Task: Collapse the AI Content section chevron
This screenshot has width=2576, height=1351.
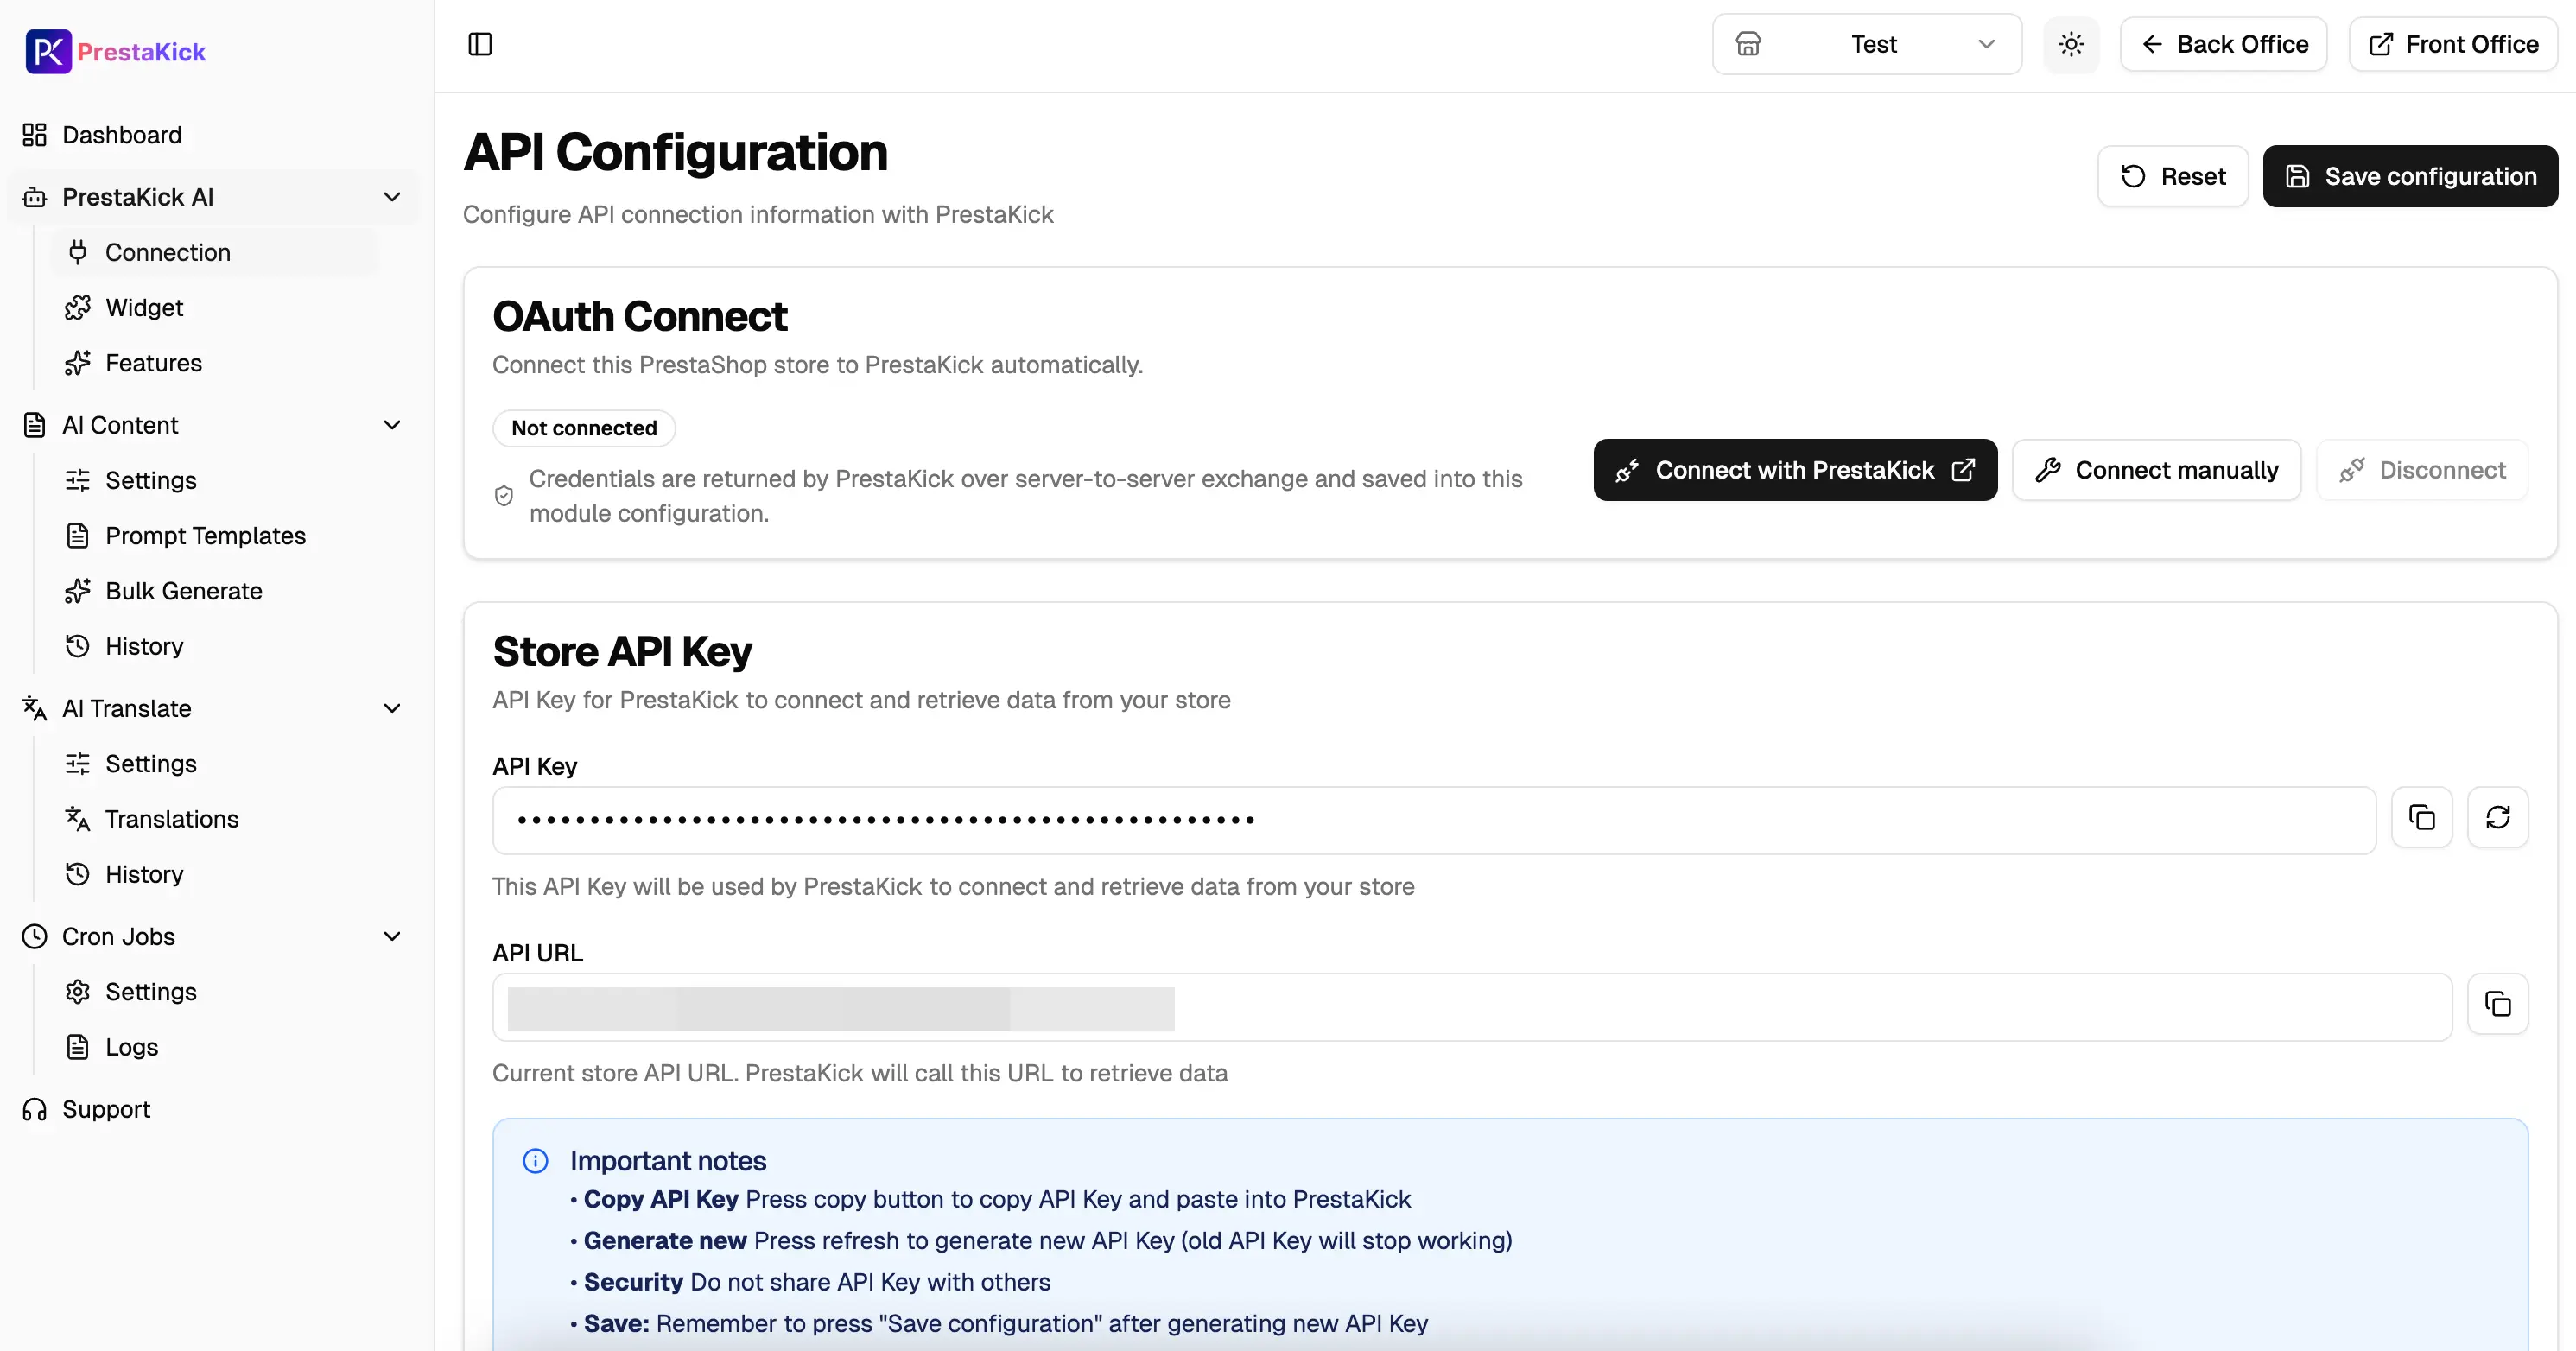Action: (x=392, y=425)
